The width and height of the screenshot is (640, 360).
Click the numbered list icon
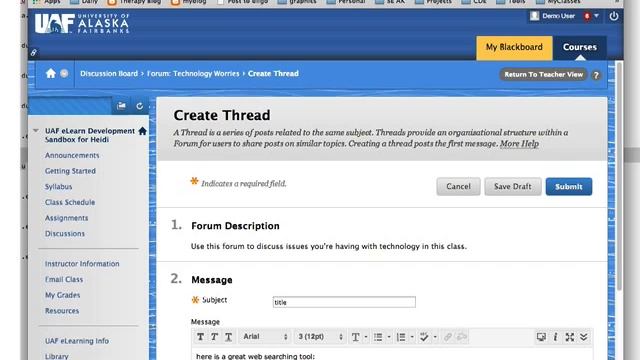pyautogui.click(x=401, y=337)
